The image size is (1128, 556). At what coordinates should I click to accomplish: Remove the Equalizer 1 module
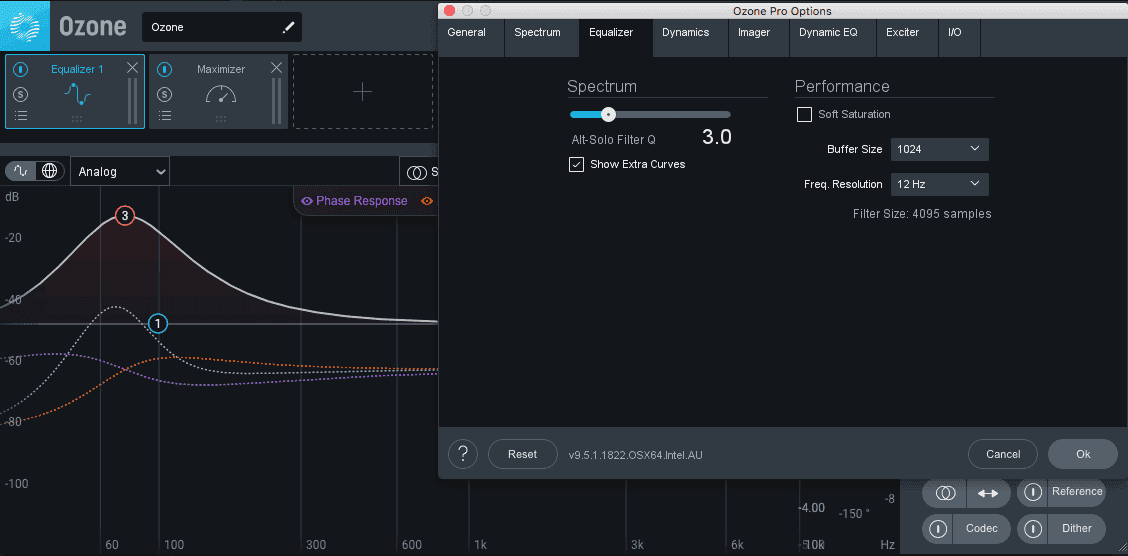click(x=132, y=68)
